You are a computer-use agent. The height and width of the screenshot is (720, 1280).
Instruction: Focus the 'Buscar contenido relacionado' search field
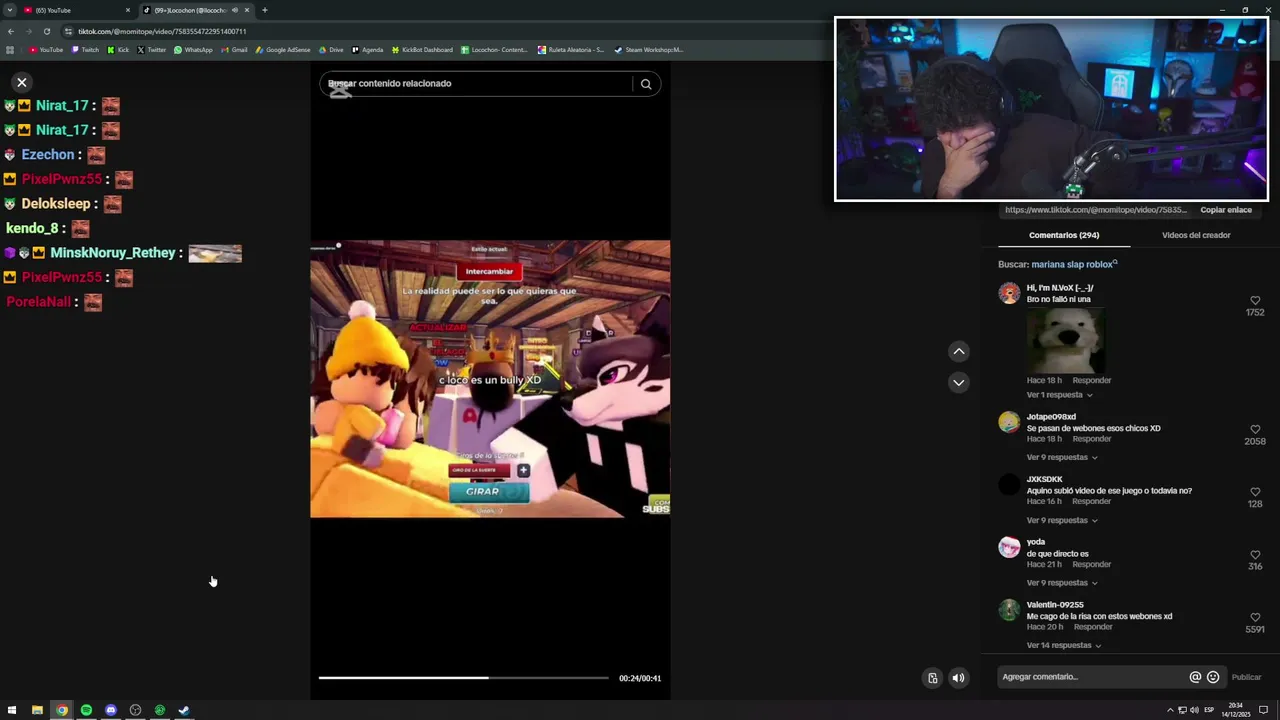(x=476, y=84)
